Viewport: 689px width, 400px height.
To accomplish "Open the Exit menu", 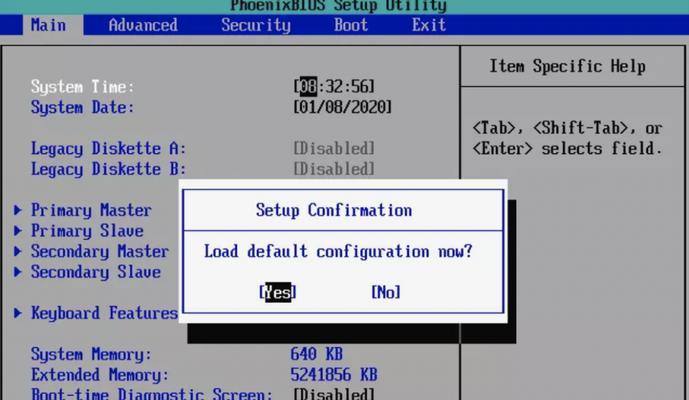I will point(429,25).
